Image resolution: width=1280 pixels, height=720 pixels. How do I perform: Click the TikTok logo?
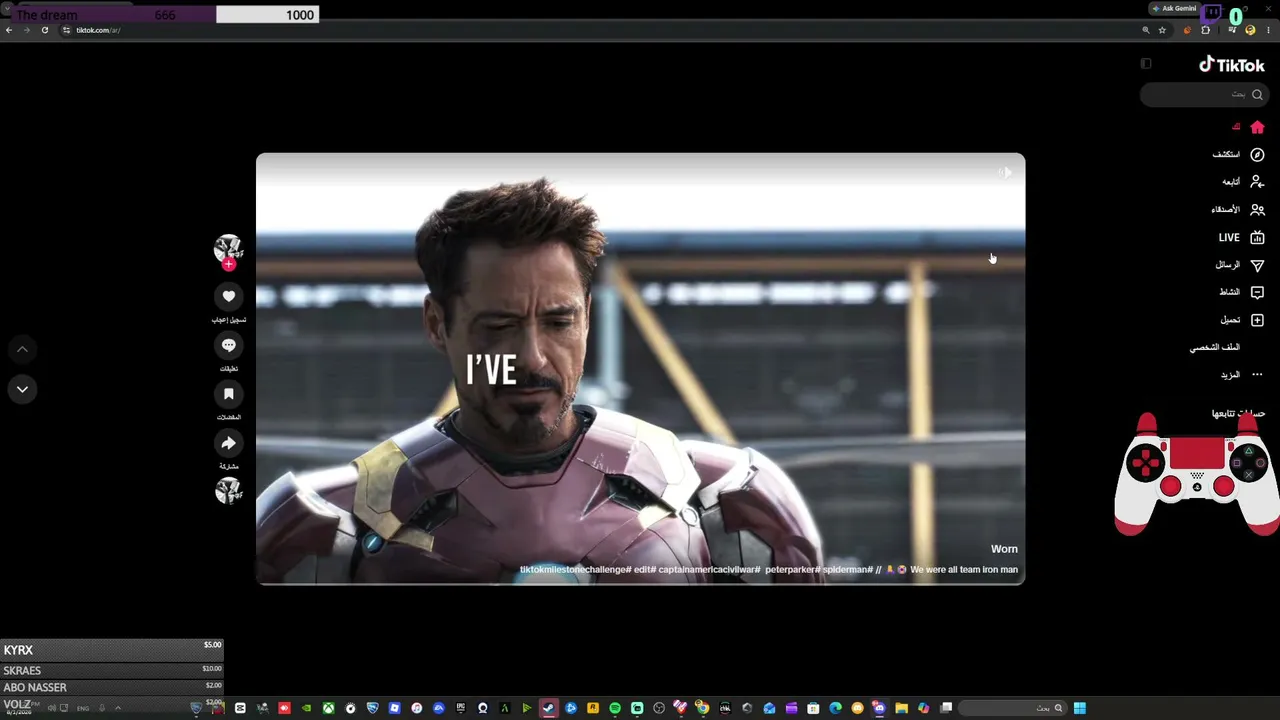[1232, 65]
